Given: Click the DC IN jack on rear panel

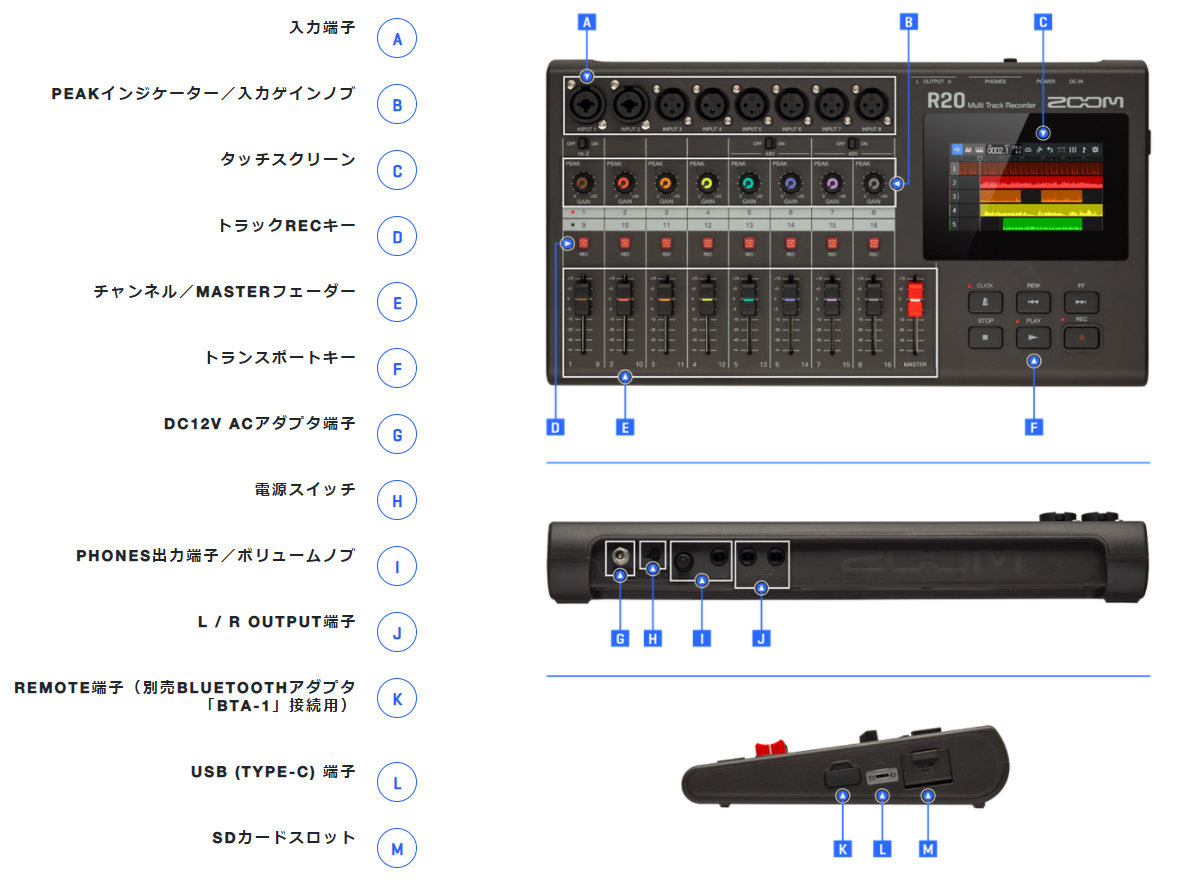Looking at the screenshot, I should click(620, 555).
